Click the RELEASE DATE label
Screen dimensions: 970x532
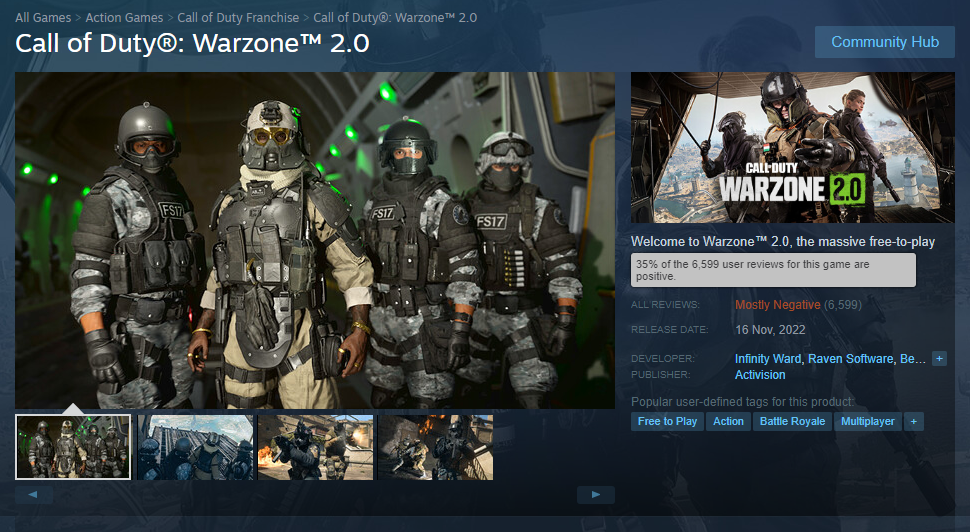669,330
